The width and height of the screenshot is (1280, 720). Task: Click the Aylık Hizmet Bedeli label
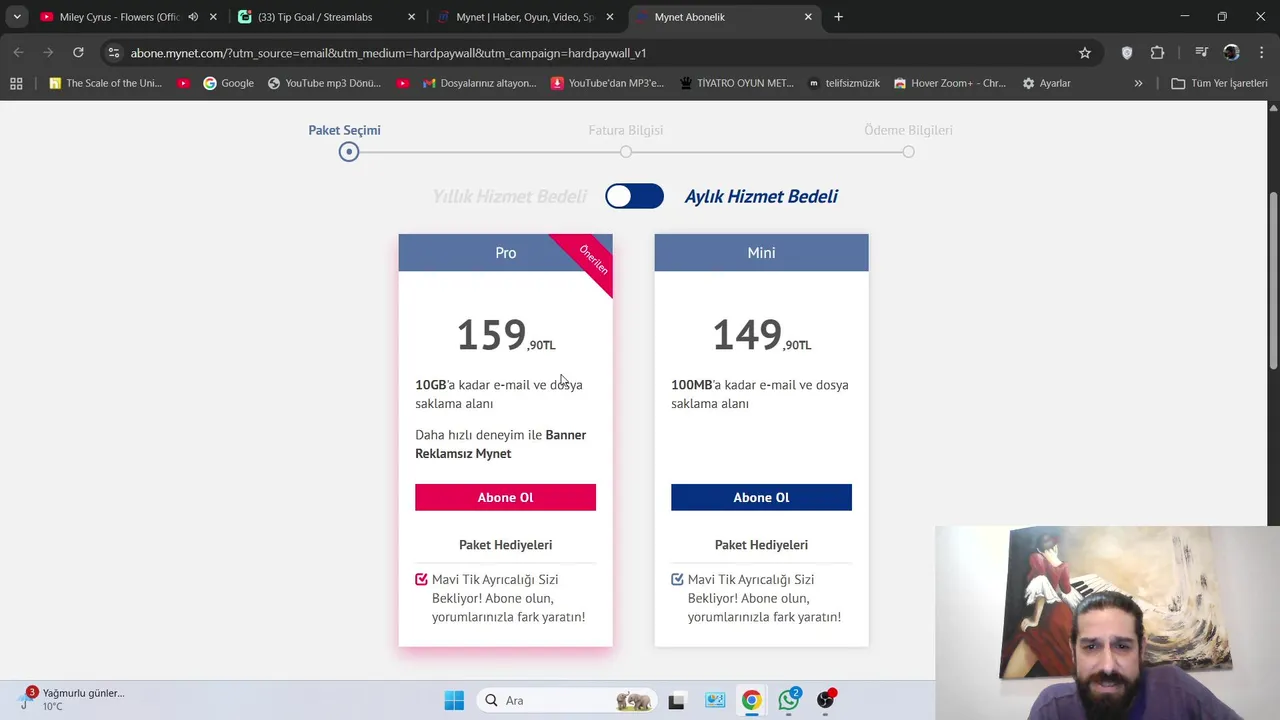point(761,196)
